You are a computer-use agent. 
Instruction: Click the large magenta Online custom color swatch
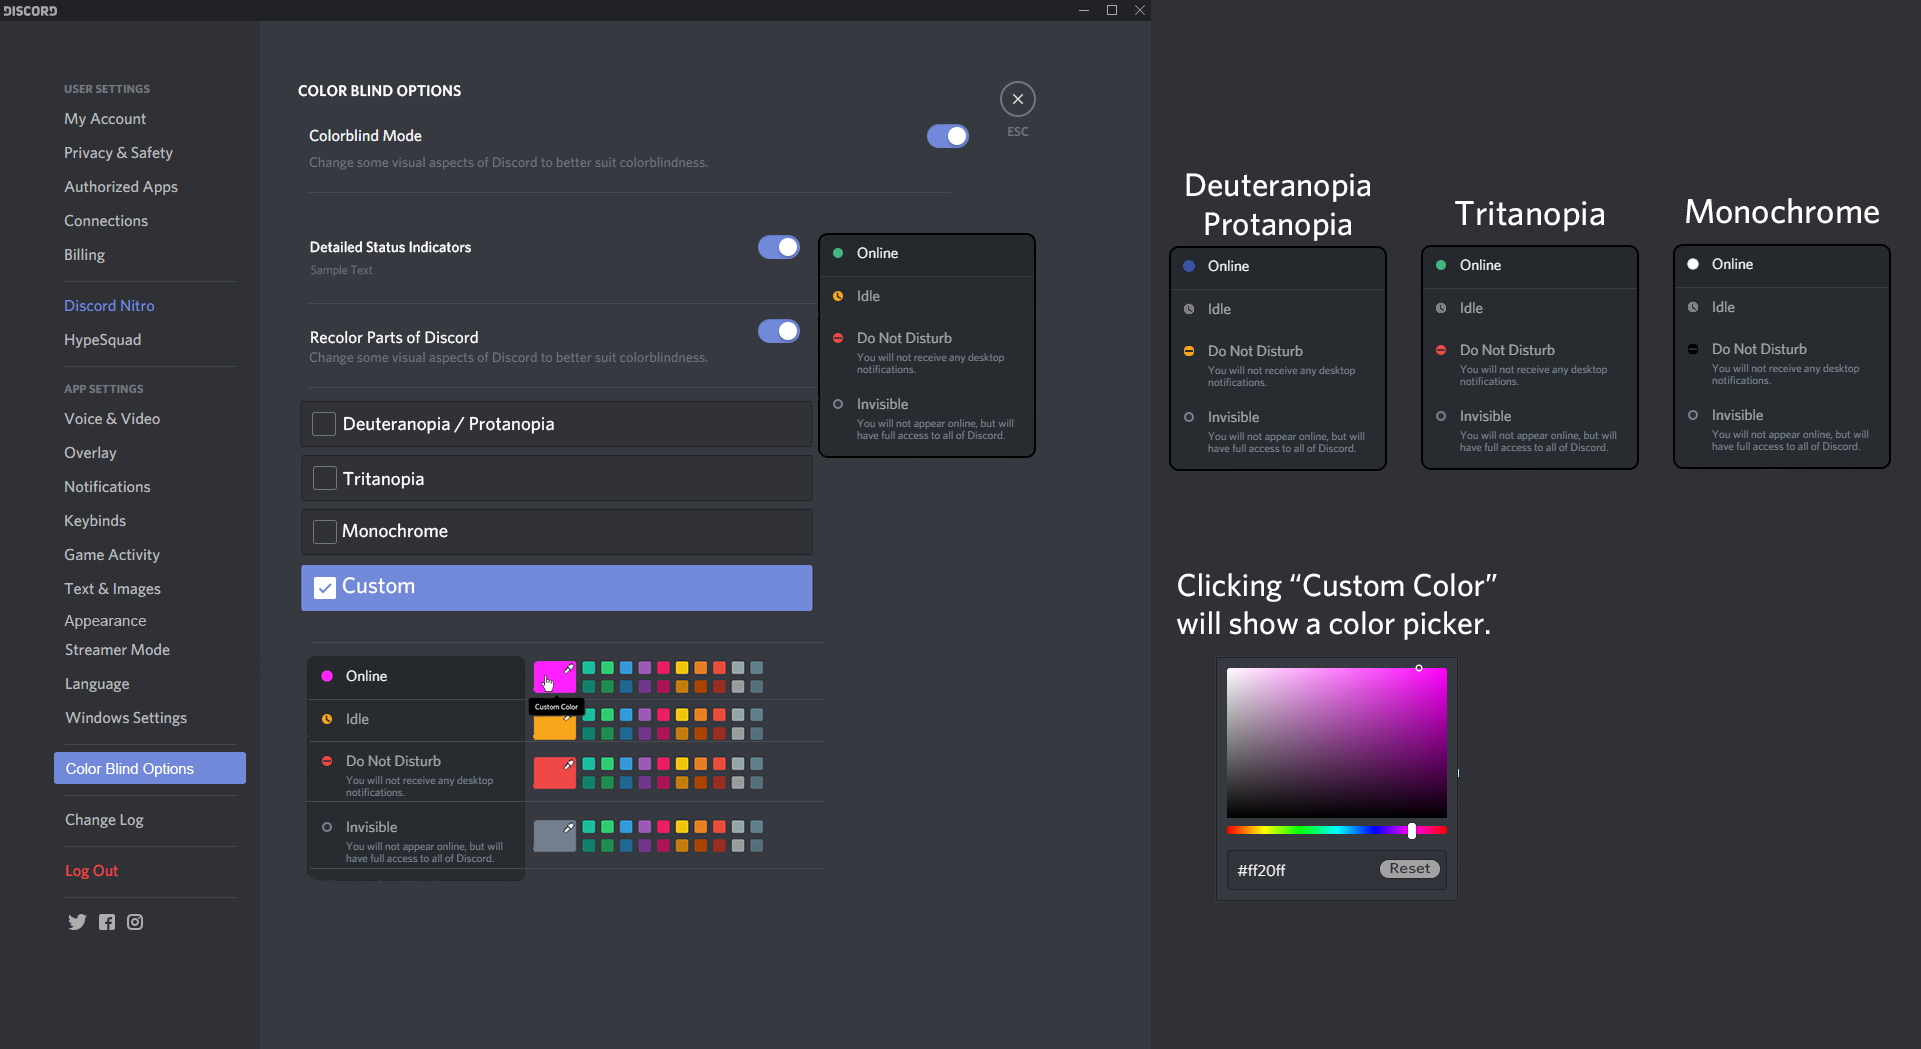554,677
